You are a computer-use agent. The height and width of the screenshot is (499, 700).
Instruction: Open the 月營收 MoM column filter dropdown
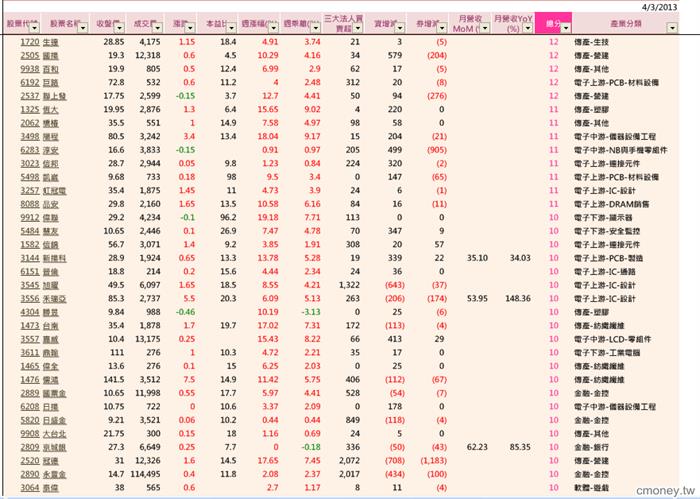(x=485, y=28)
